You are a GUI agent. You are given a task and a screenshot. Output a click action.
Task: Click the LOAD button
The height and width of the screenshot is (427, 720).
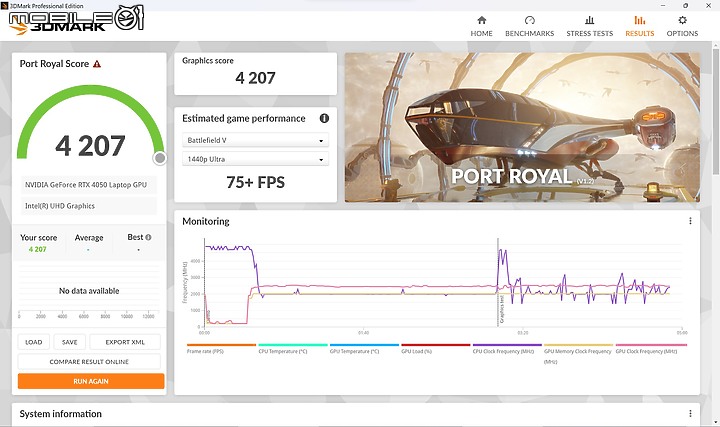pos(34,342)
